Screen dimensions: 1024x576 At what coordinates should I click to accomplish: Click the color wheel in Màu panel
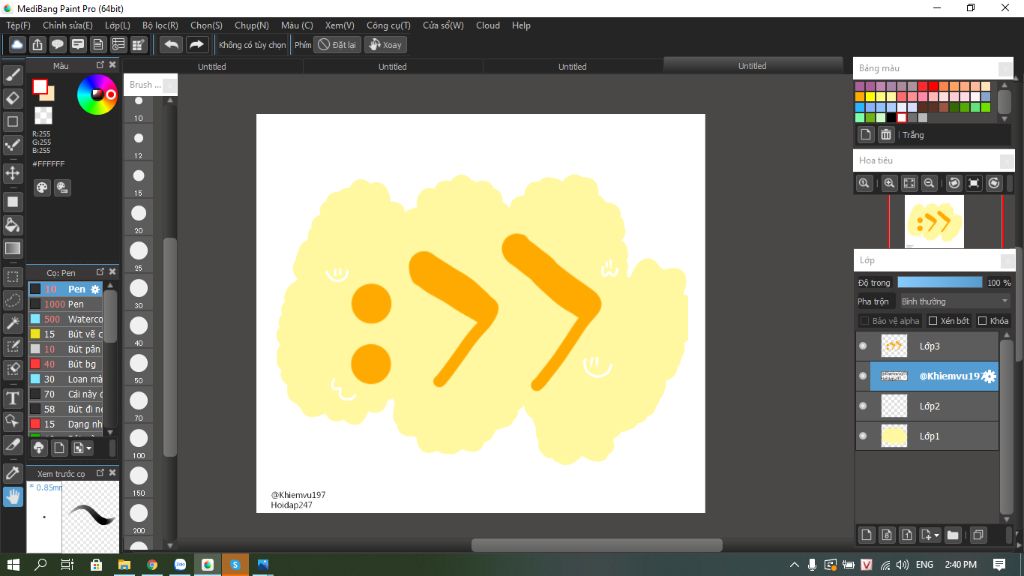pyautogui.click(x=97, y=95)
